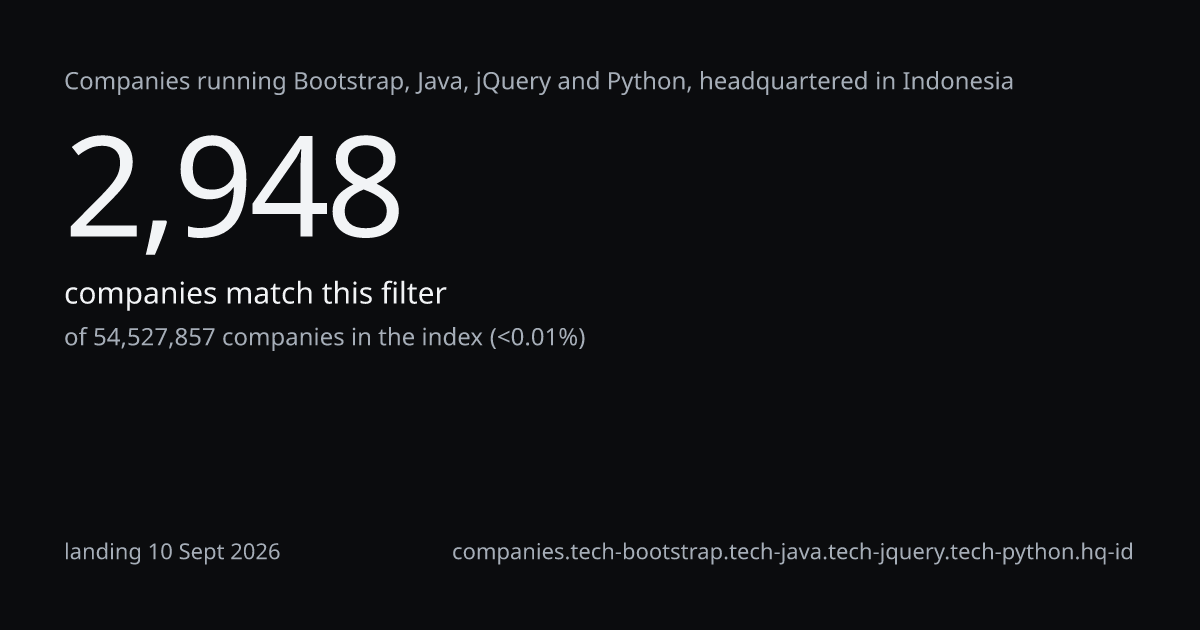
Task: Click the 10 Sept 2026 date
Action: [x=214, y=552]
